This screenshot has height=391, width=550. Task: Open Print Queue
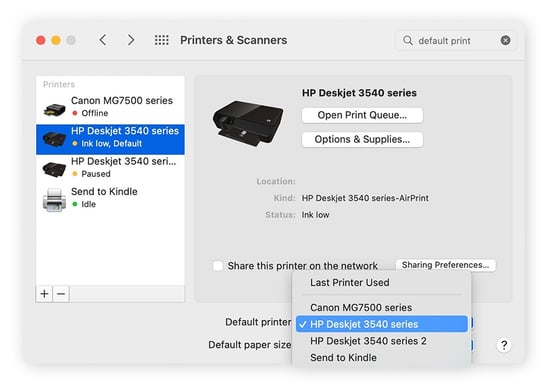click(362, 115)
